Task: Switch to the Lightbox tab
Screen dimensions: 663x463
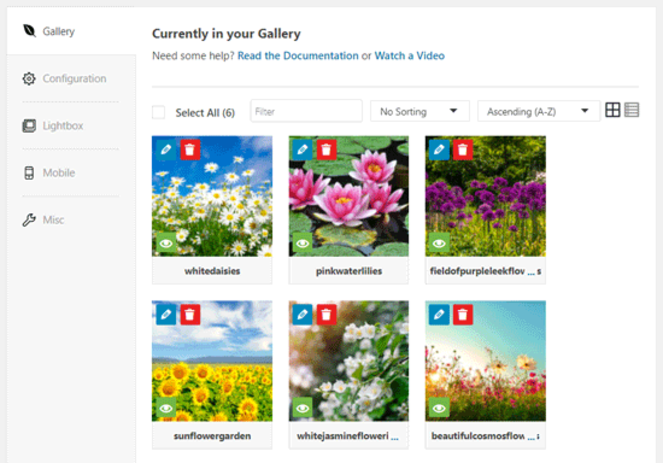Action: click(x=62, y=126)
